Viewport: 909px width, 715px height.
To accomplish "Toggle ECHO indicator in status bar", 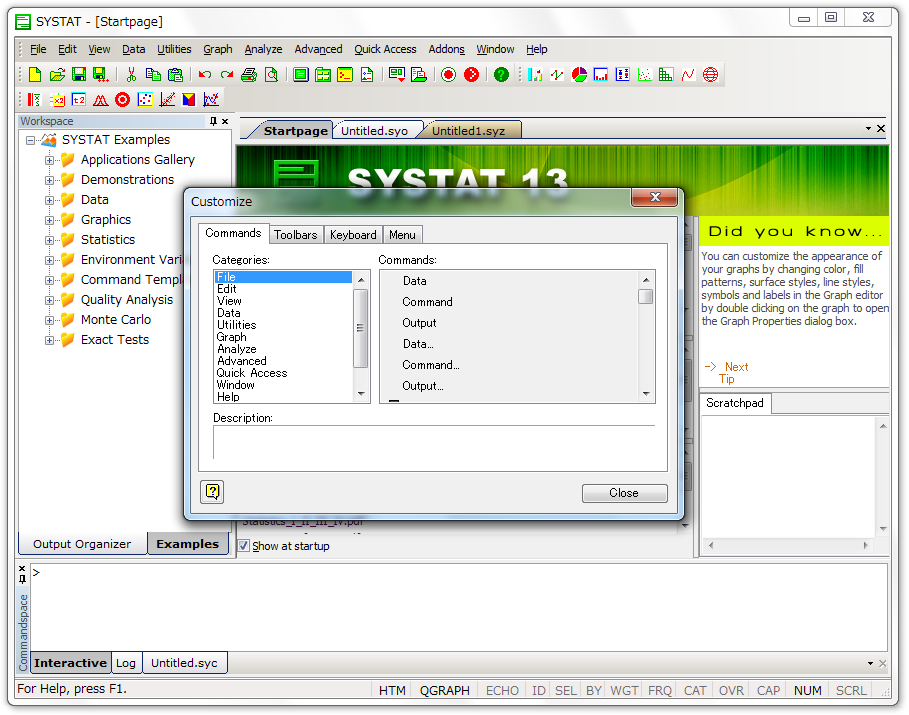I will (502, 690).
